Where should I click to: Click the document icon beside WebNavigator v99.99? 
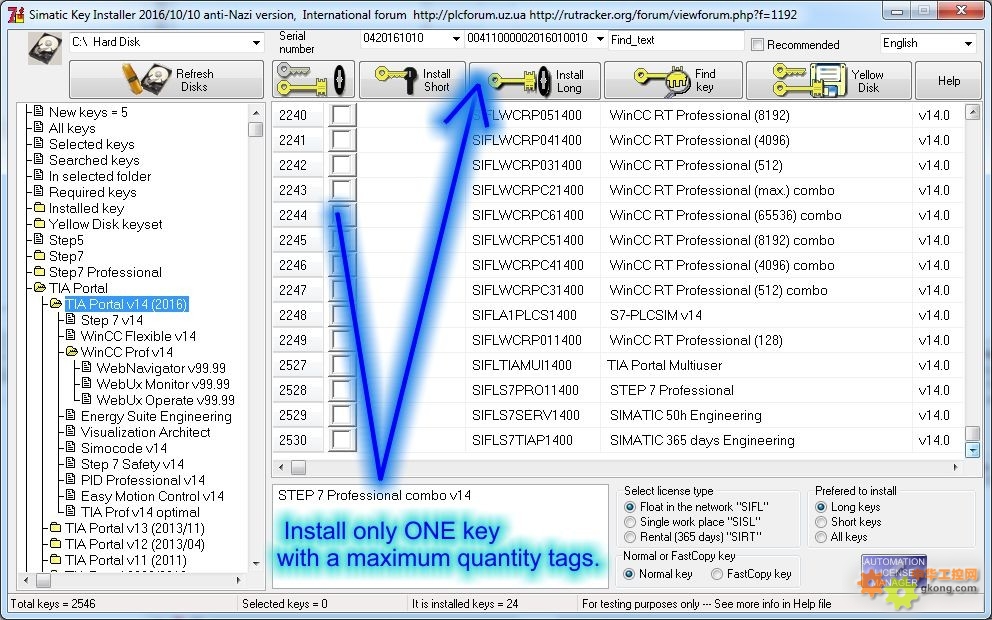click(x=87, y=367)
